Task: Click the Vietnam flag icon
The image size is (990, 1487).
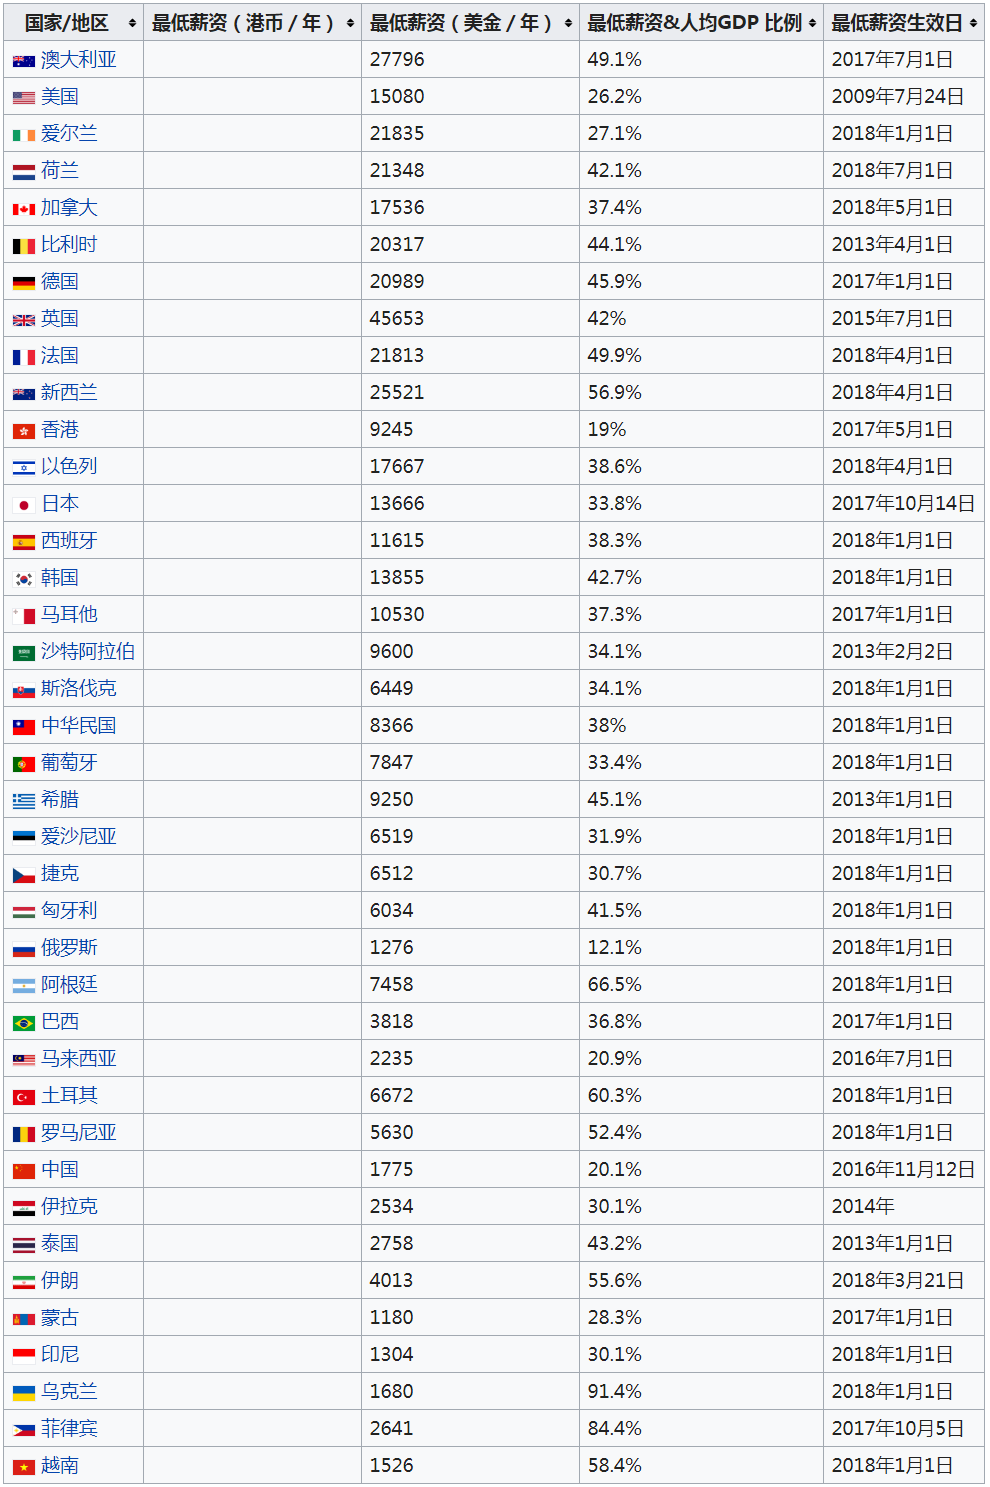Action: coord(24,1467)
